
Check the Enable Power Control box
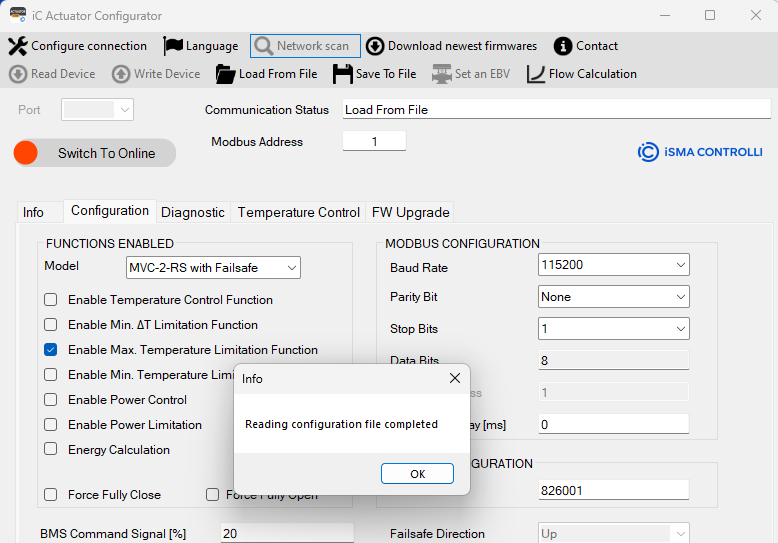pyautogui.click(x=51, y=400)
